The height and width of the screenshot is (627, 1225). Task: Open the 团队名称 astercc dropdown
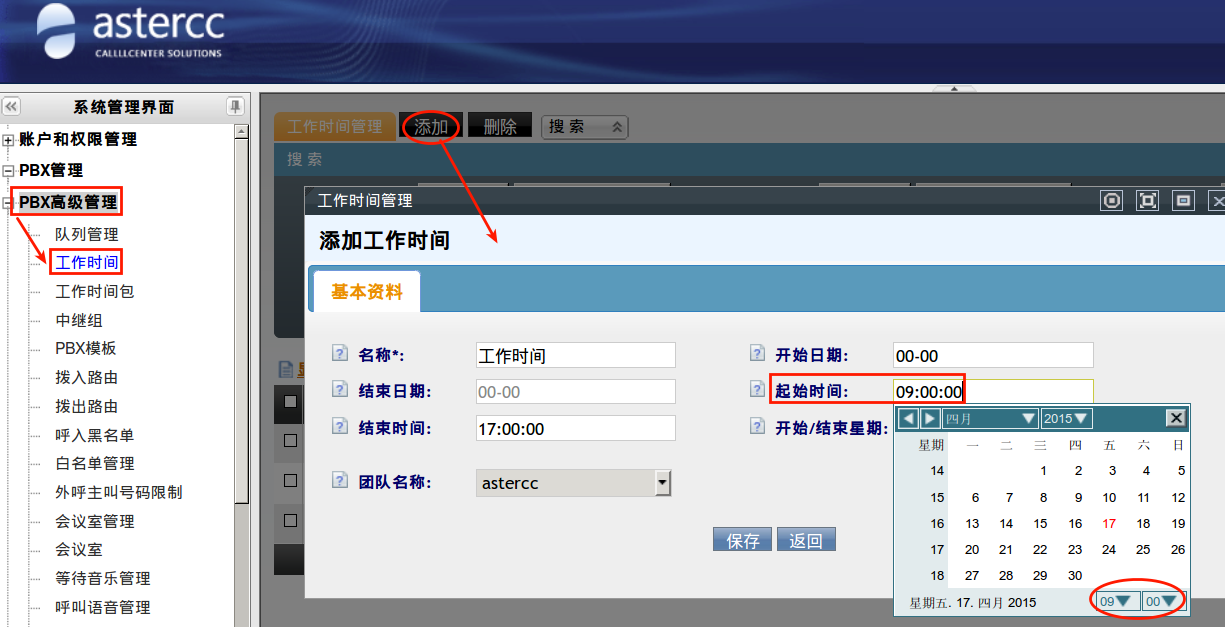(x=662, y=483)
